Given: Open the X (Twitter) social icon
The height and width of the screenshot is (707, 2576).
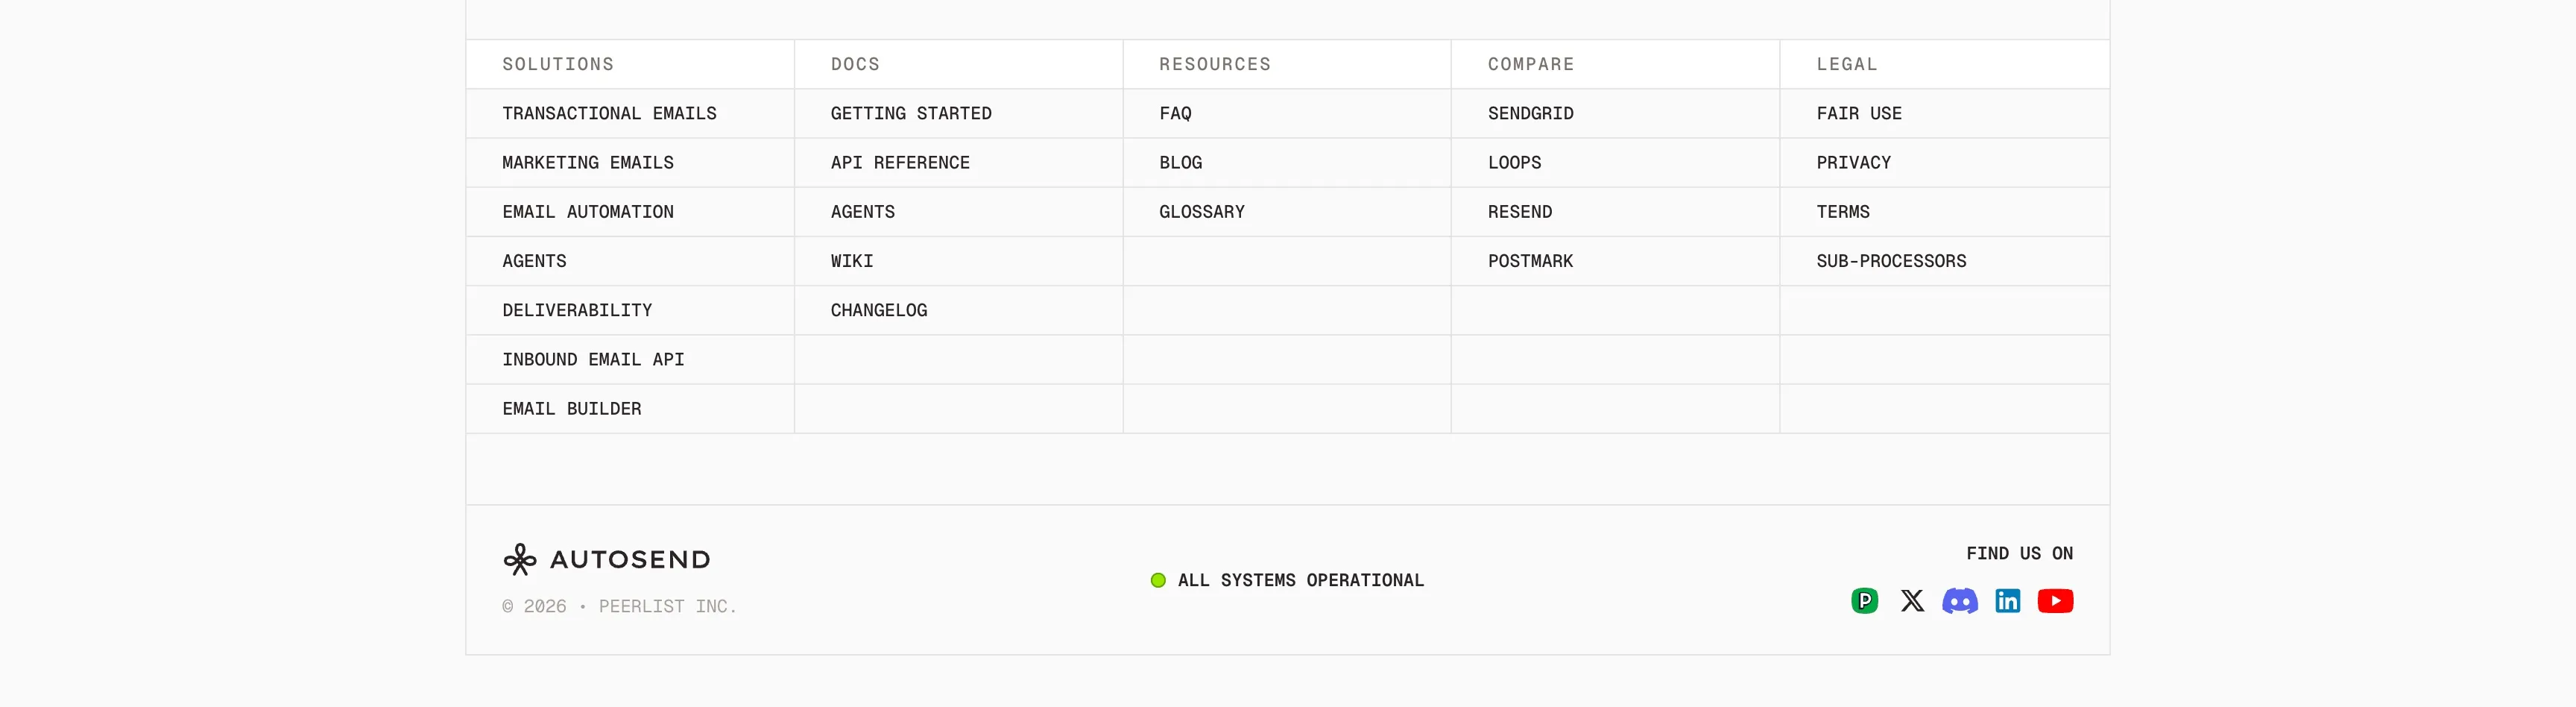Looking at the screenshot, I should pyautogui.click(x=1912, y=601).
